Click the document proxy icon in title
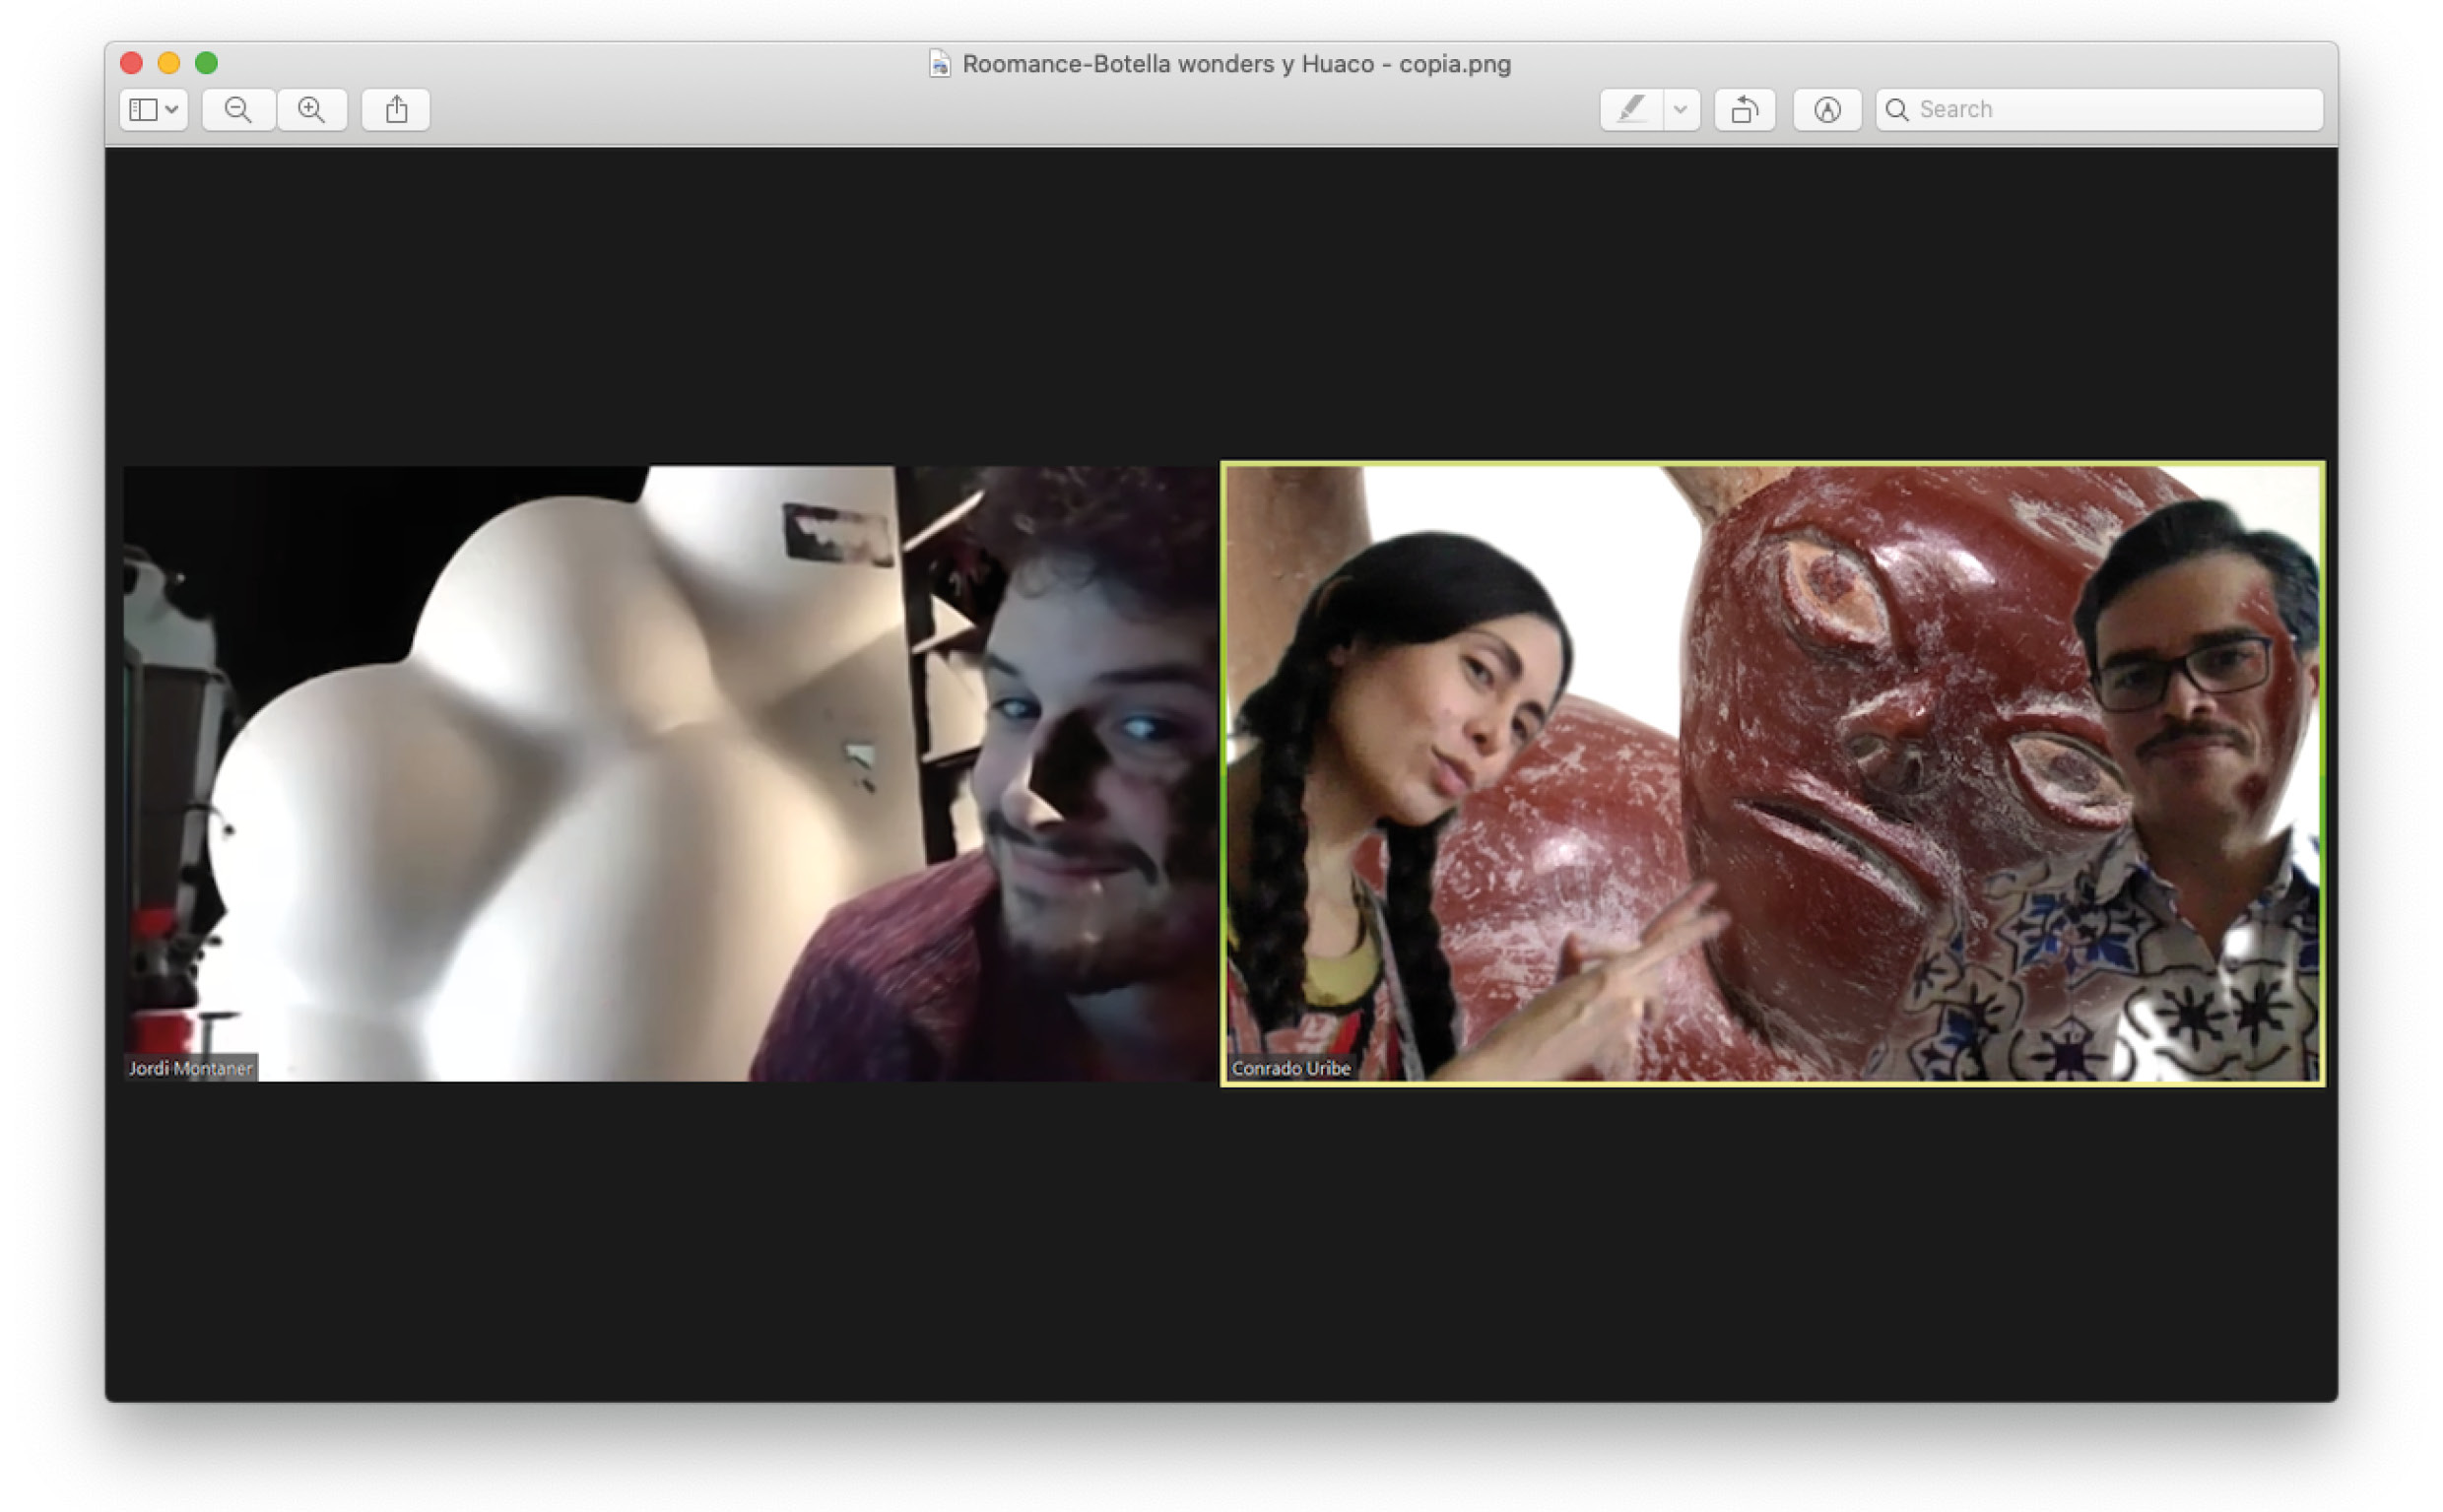This screenshot has width=2443, height=1512. click(939, 64)
